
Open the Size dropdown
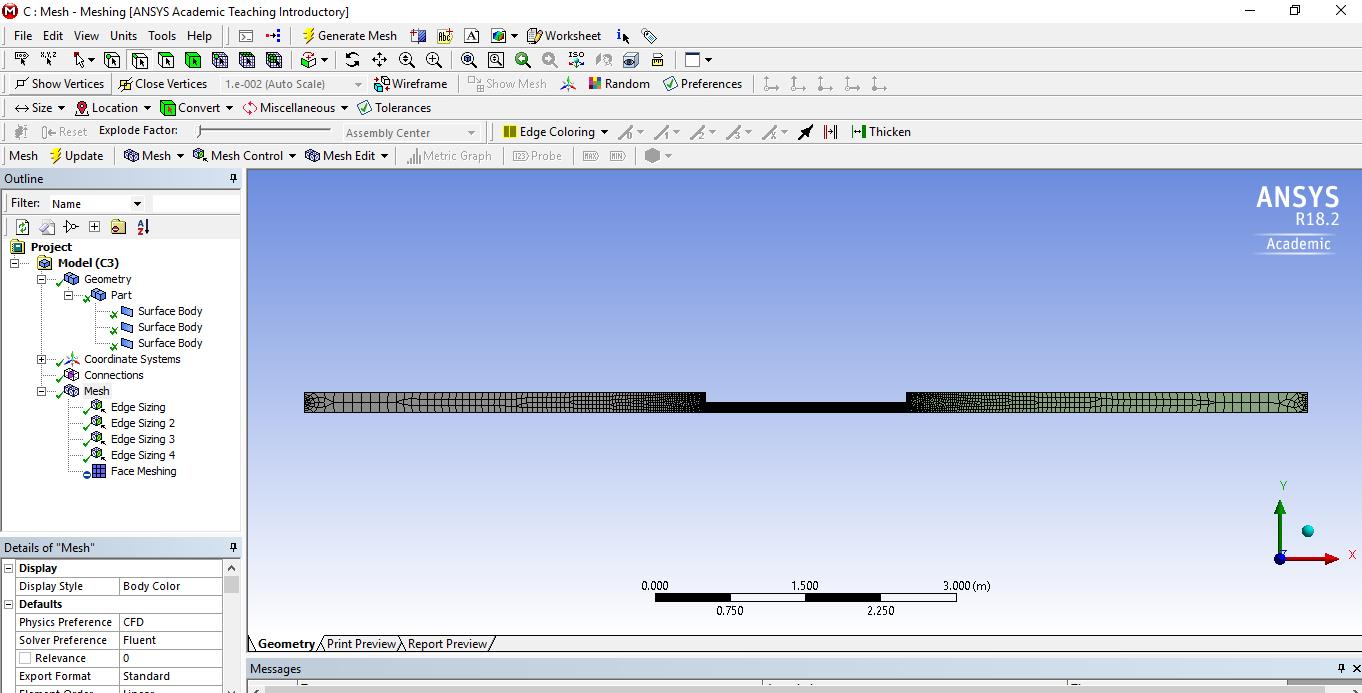click(x=39, y=108)
